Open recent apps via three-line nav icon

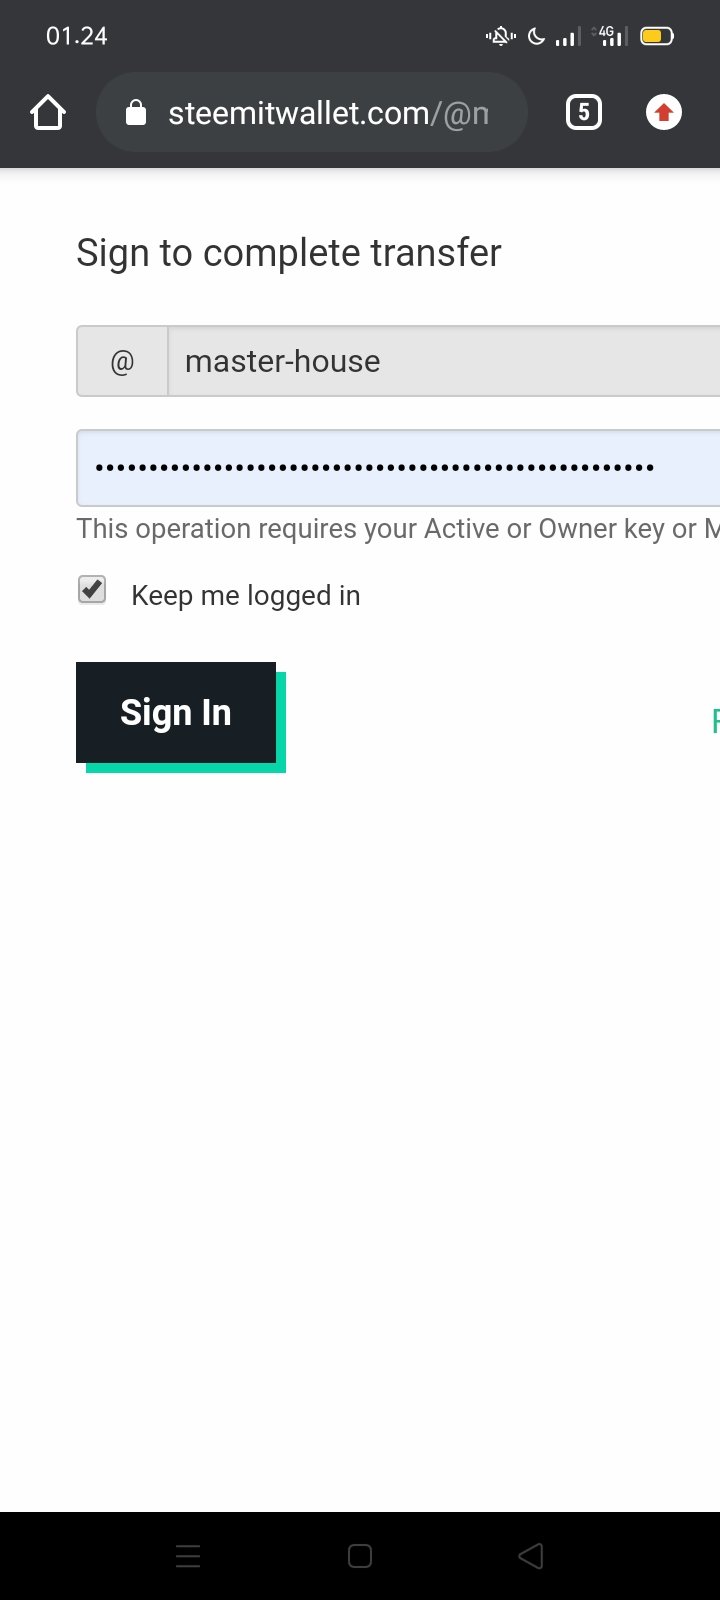tap(188, 1556)
